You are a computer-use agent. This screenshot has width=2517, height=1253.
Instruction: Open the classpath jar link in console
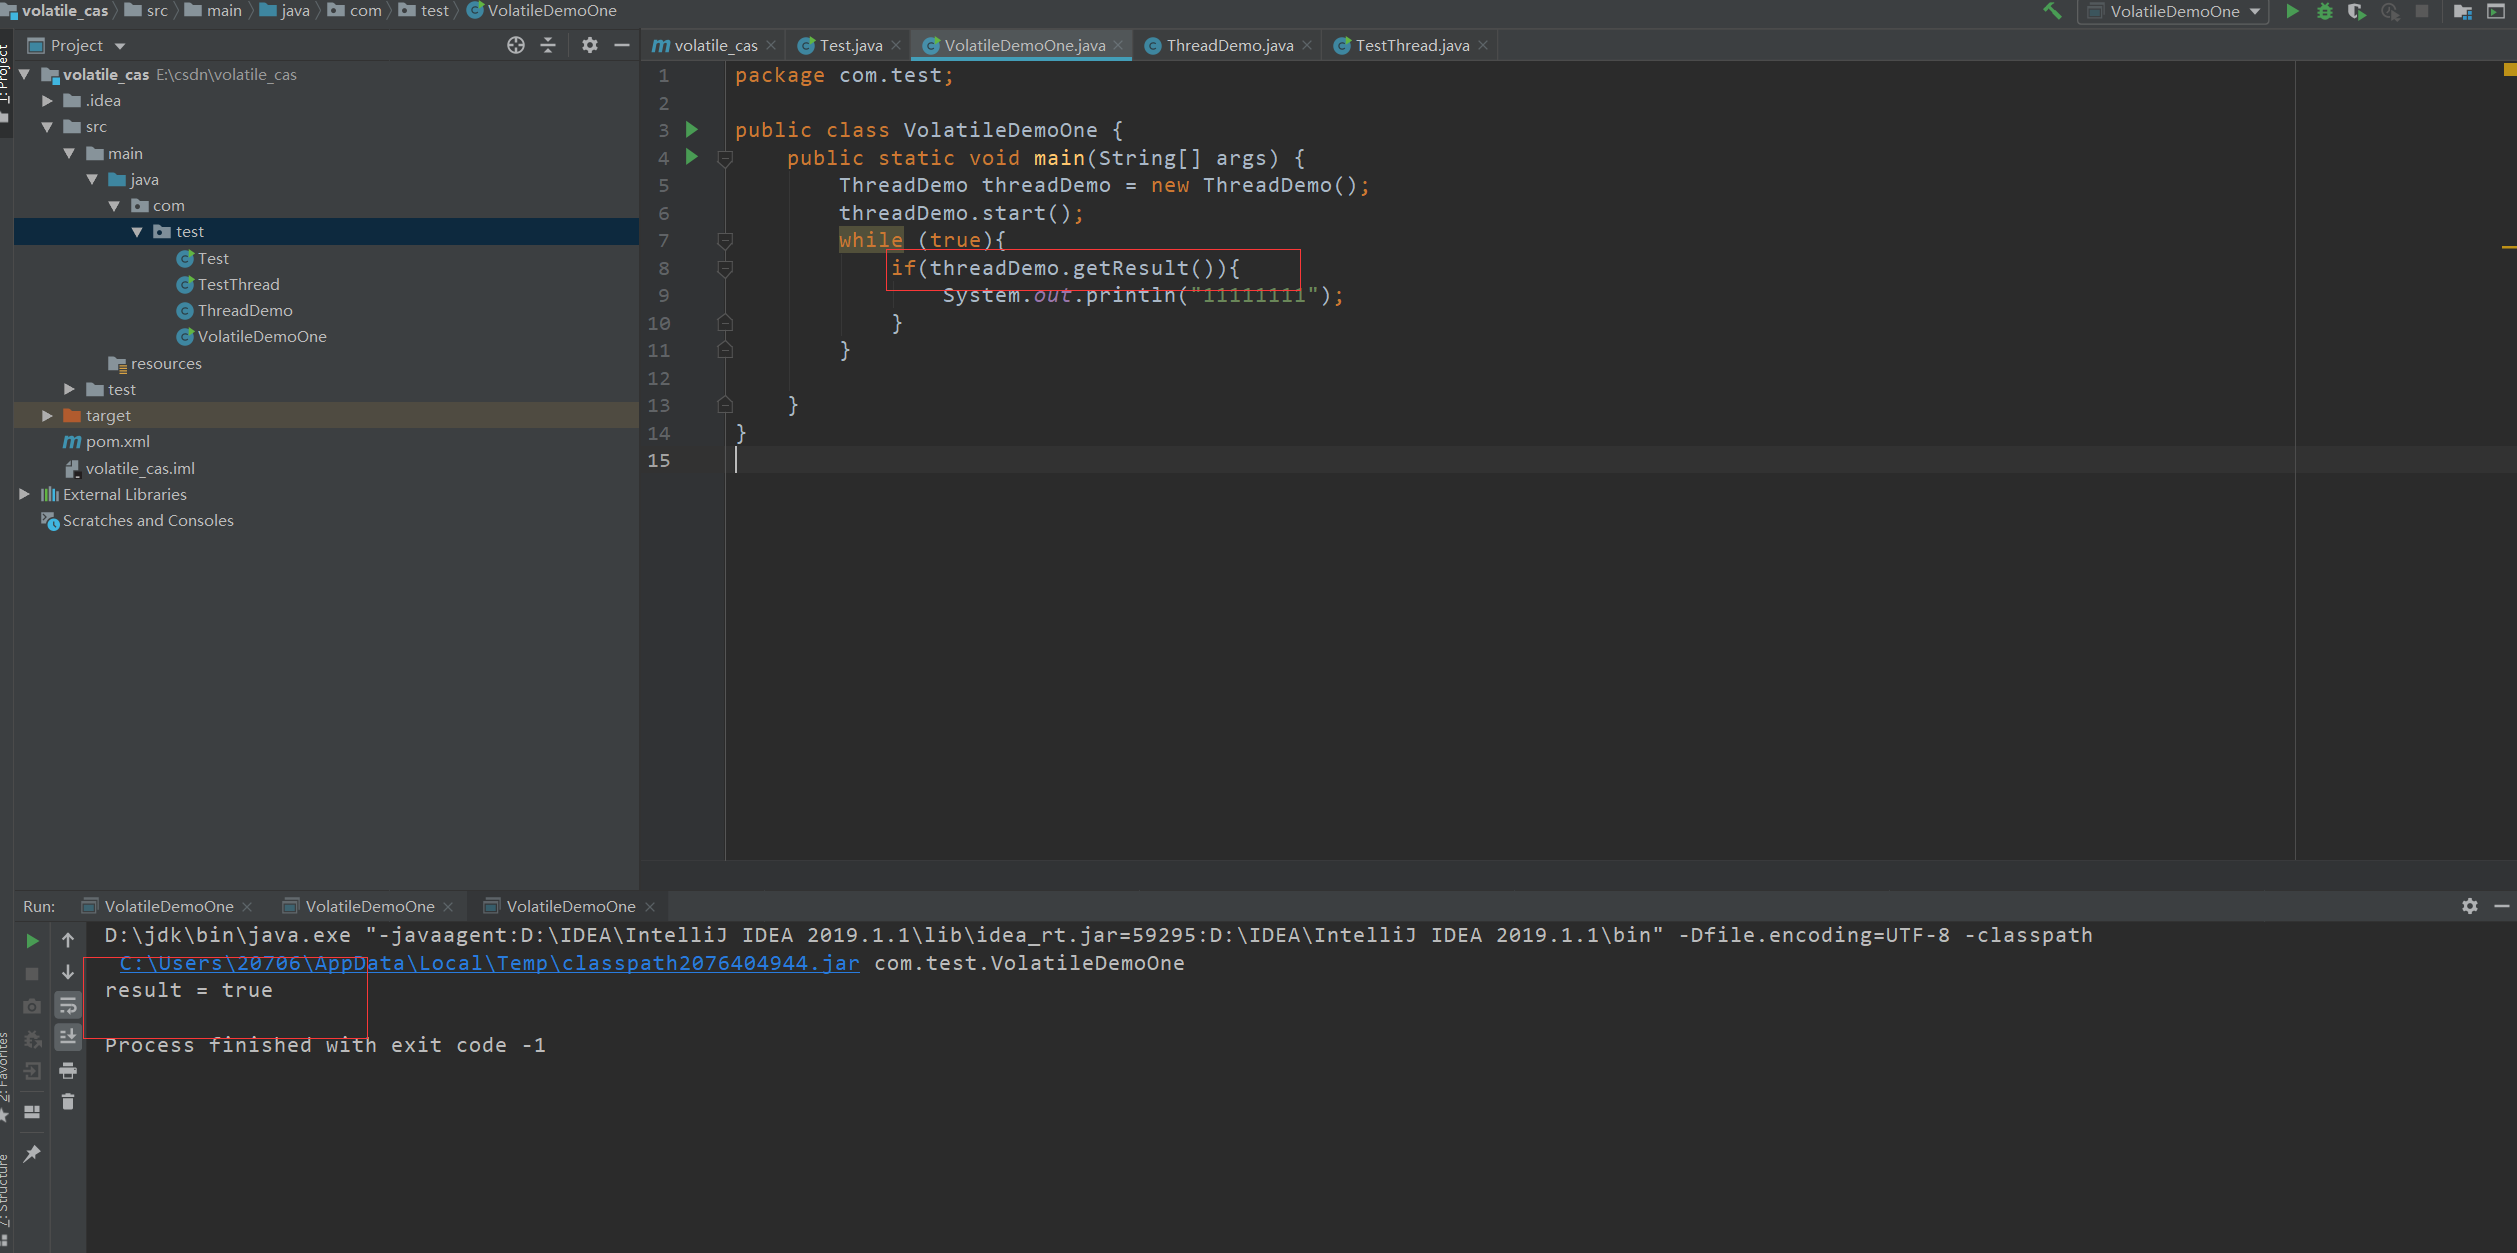point(489,963)
